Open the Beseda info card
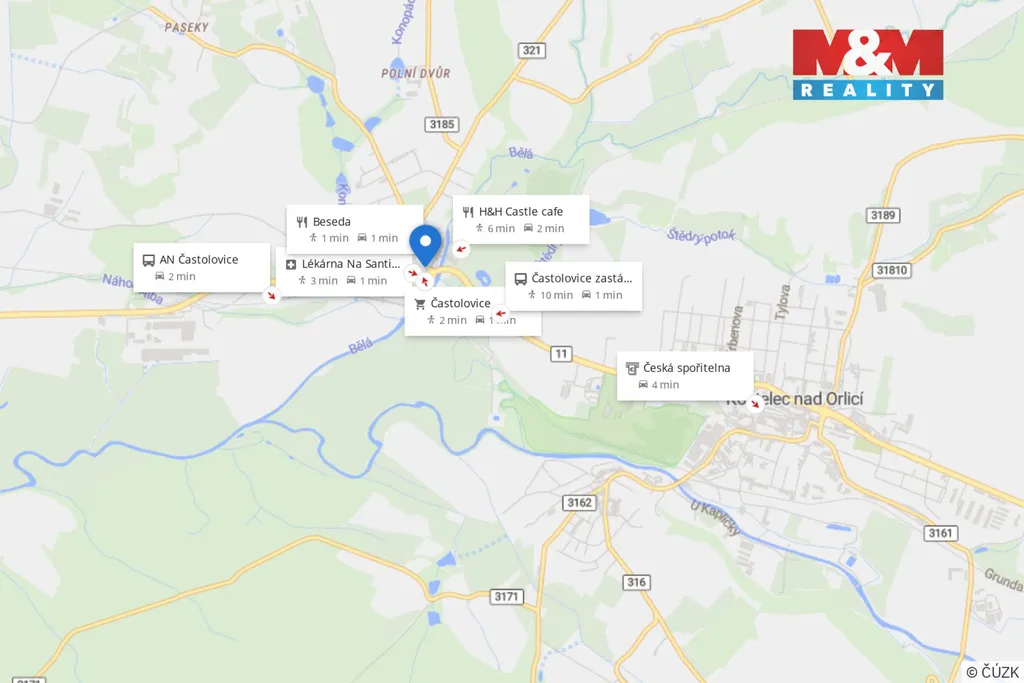The width and height of the screenshot is (1024, 683). [x=355, y=229]
